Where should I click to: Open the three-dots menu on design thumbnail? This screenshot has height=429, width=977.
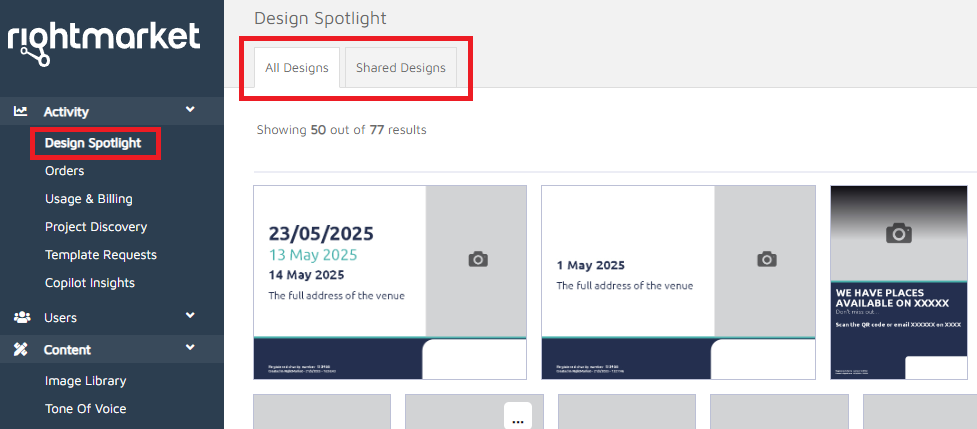pyautogui.click(x=517, y=420)
